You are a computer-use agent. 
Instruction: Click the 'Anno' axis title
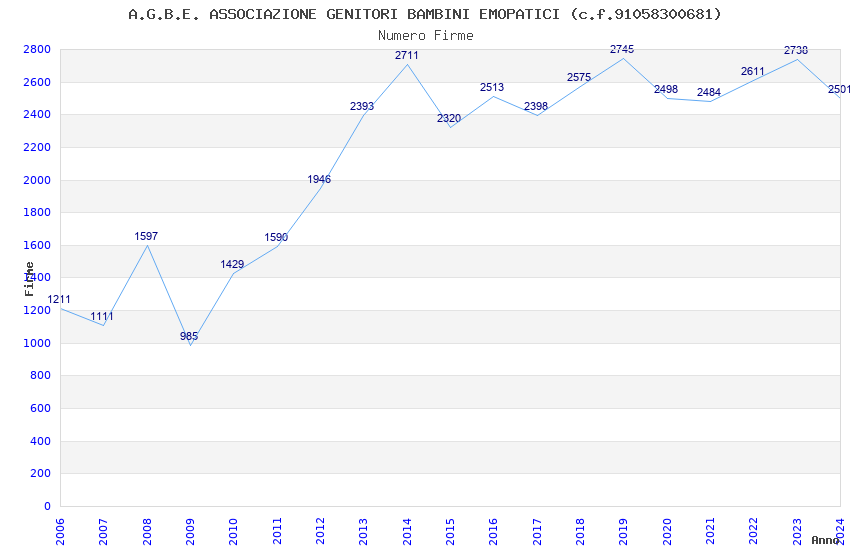pyautogui.click(x=825, y=540)
